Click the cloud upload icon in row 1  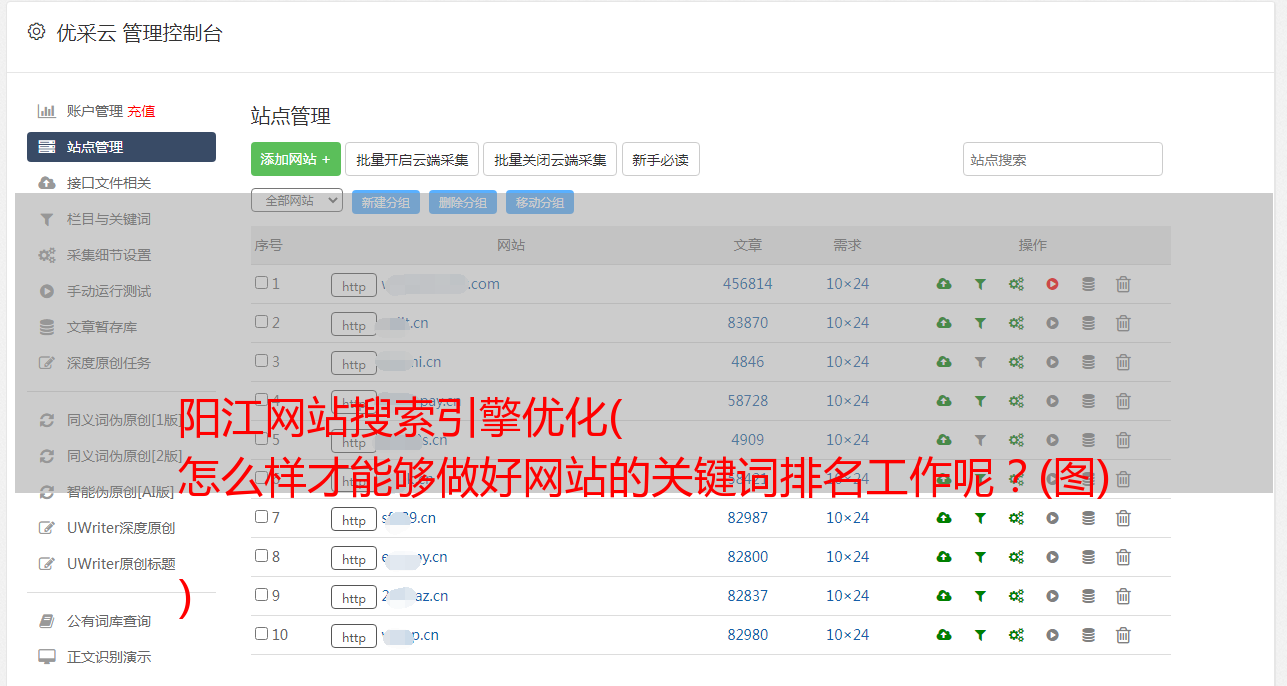(x=944, y=284)
